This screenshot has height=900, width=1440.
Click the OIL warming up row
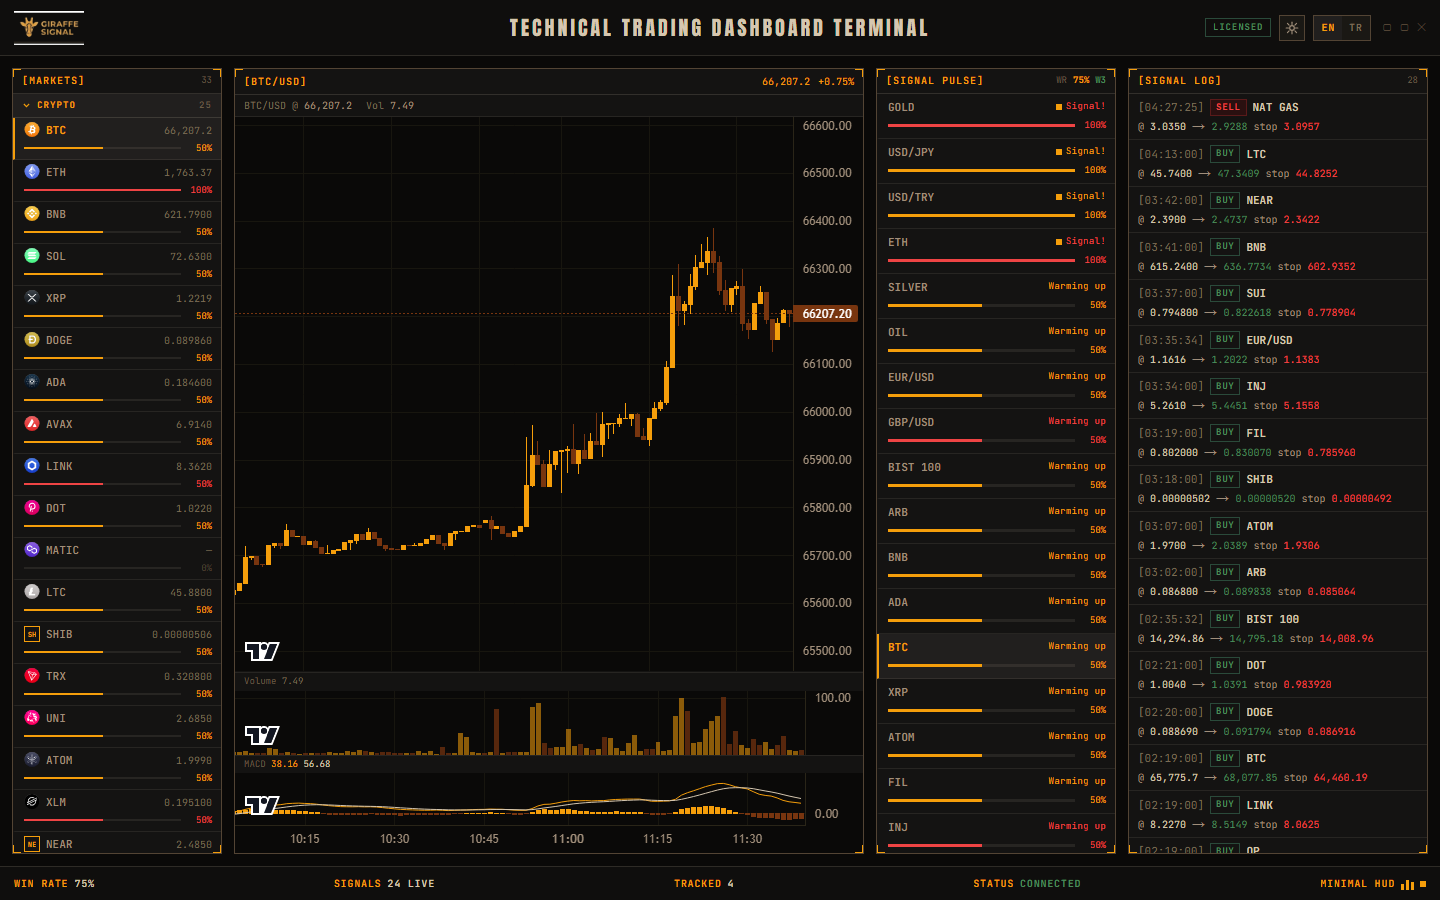tap(997, 341)
